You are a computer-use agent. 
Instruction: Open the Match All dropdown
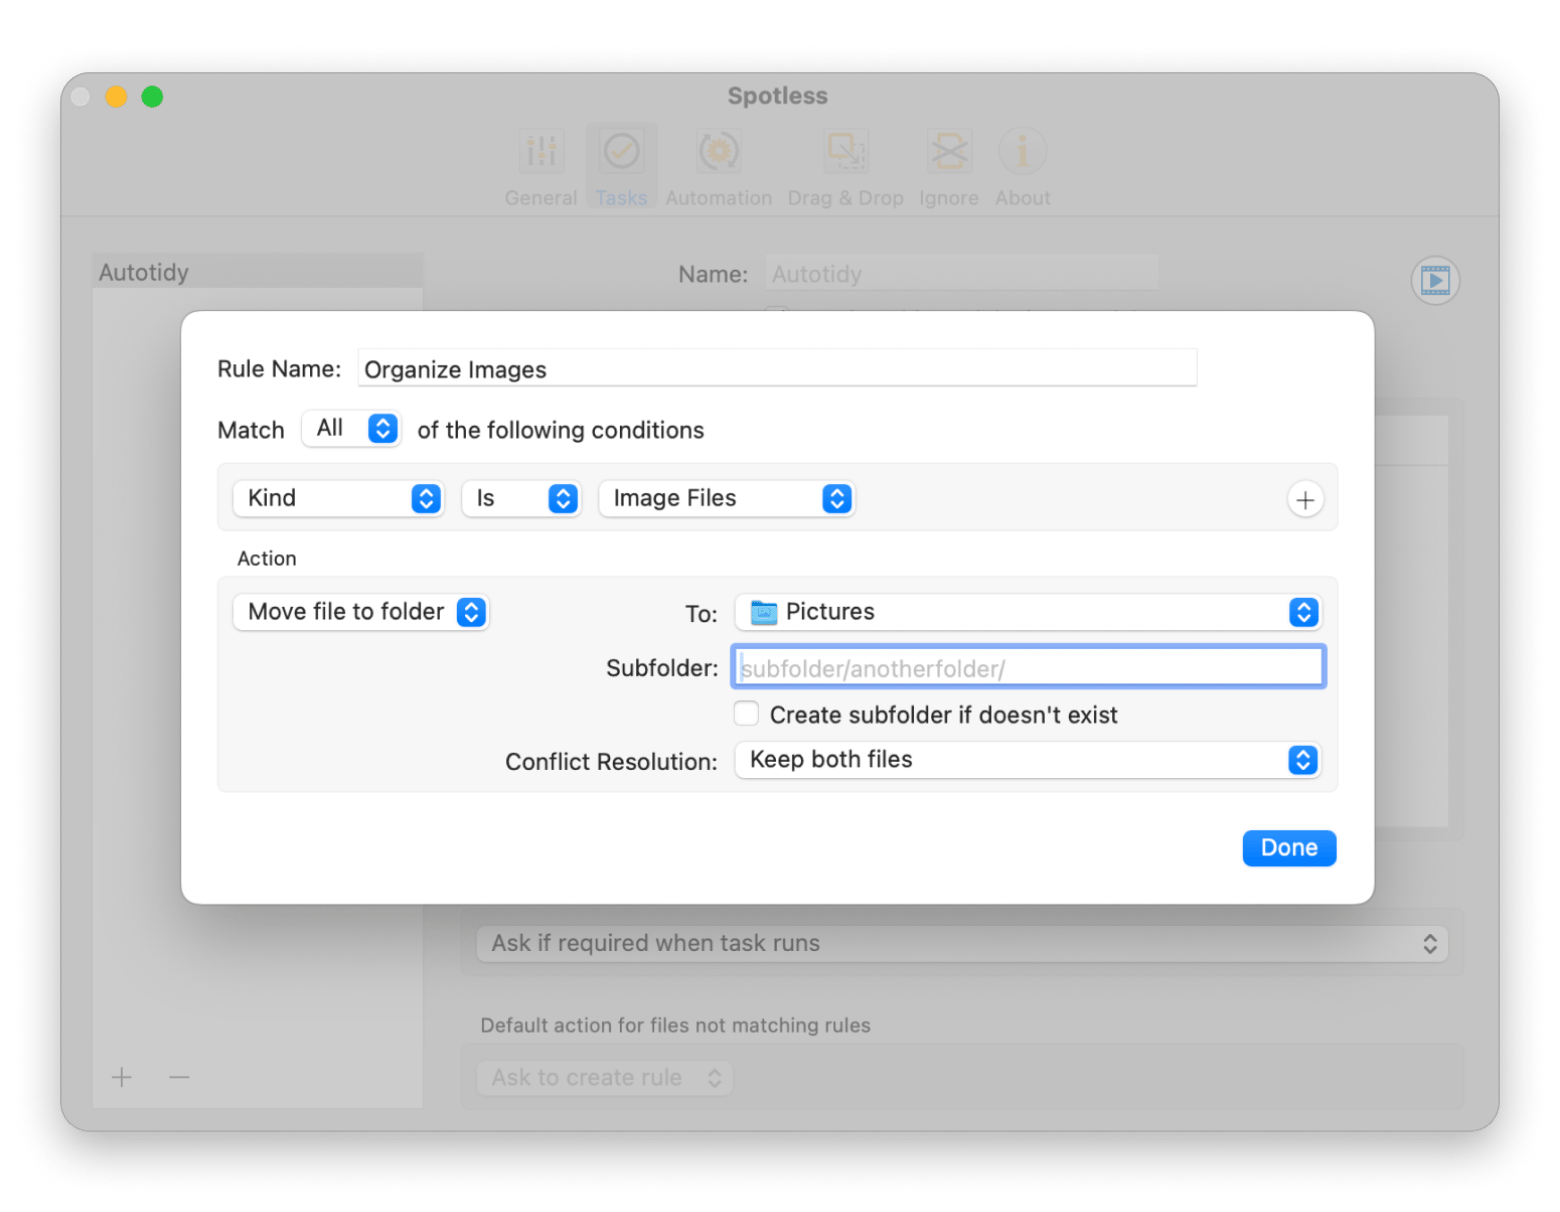[x=351, y=429]
